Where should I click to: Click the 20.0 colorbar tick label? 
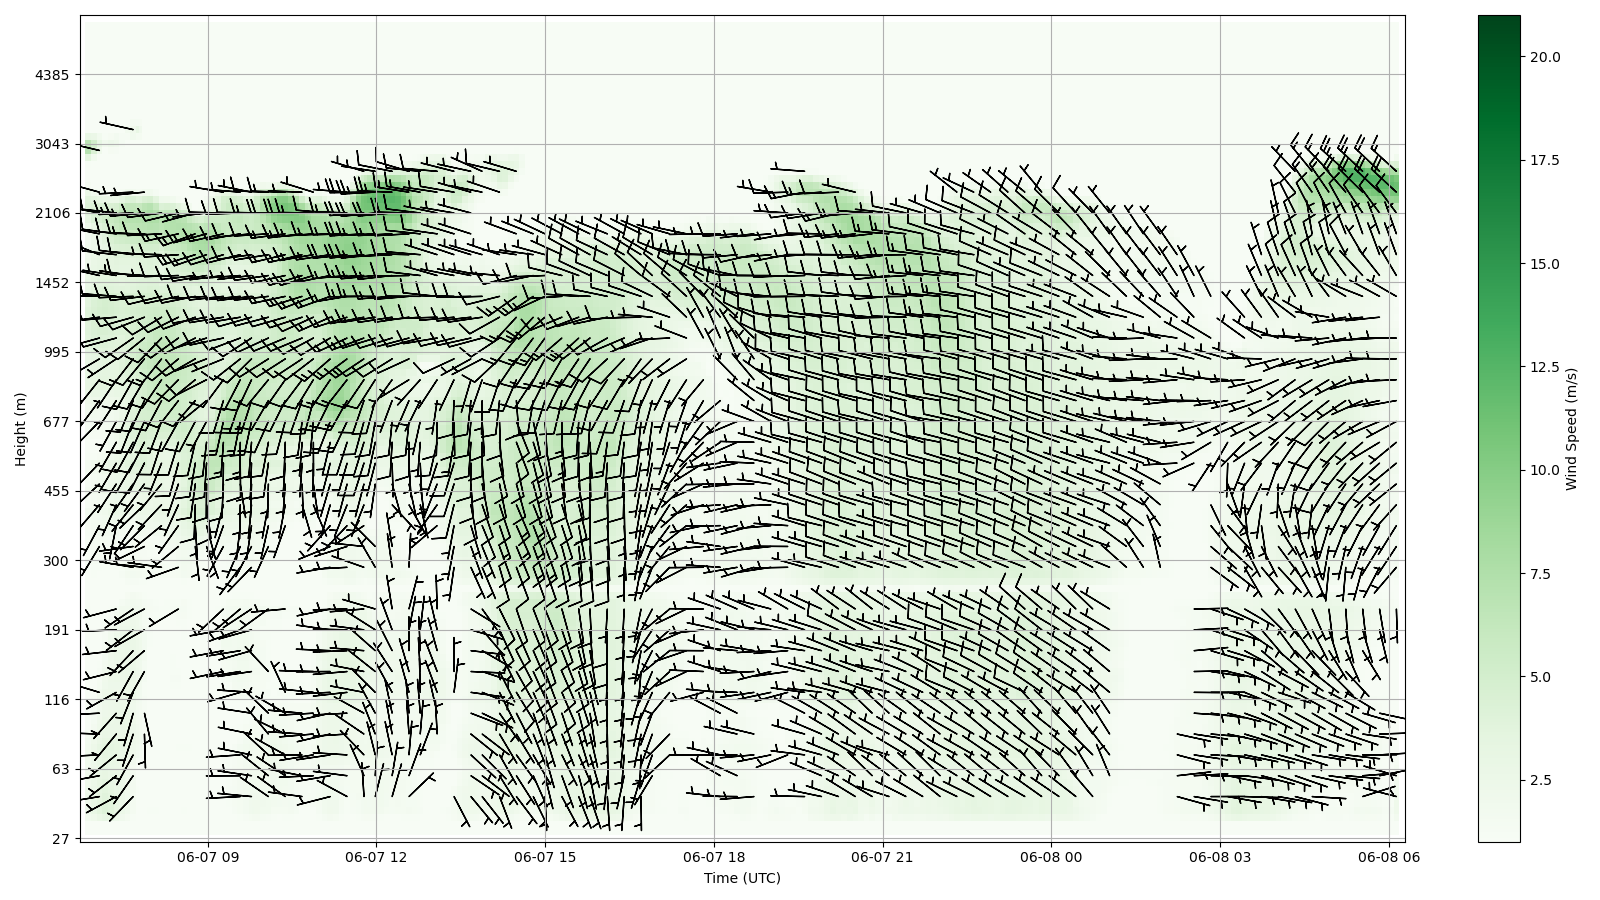tap(1544, 57)
